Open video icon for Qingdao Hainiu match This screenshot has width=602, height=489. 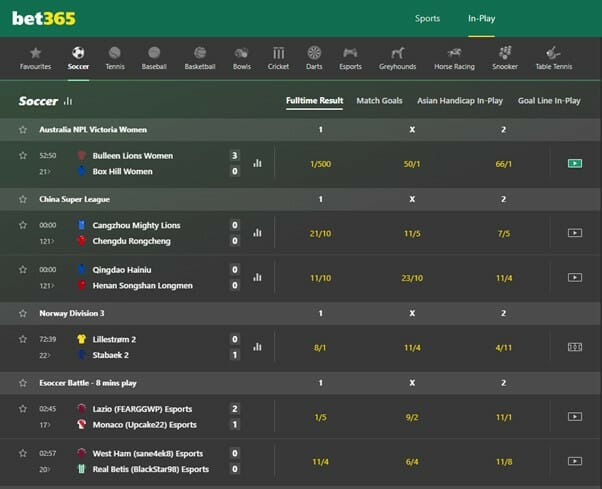[x=575, y=277]
